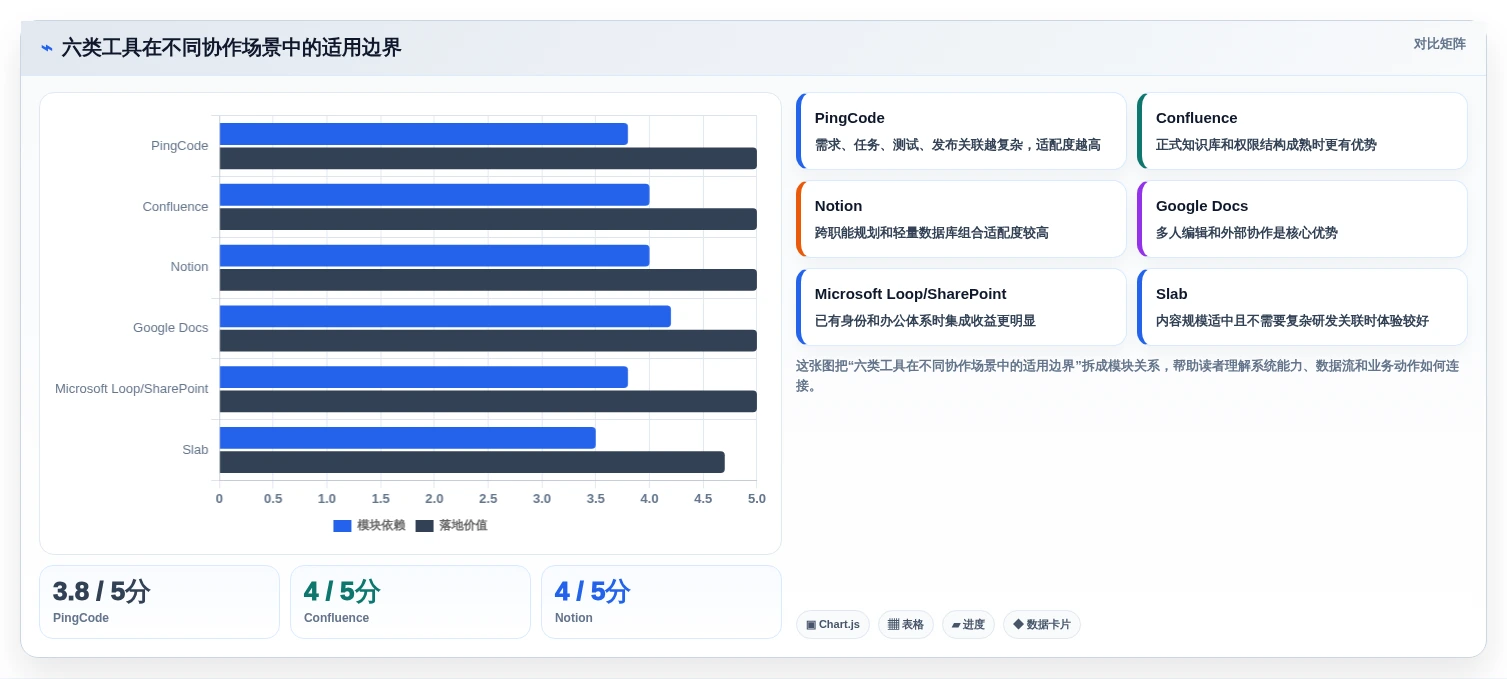Open the PingCode description card

(961, 131)
